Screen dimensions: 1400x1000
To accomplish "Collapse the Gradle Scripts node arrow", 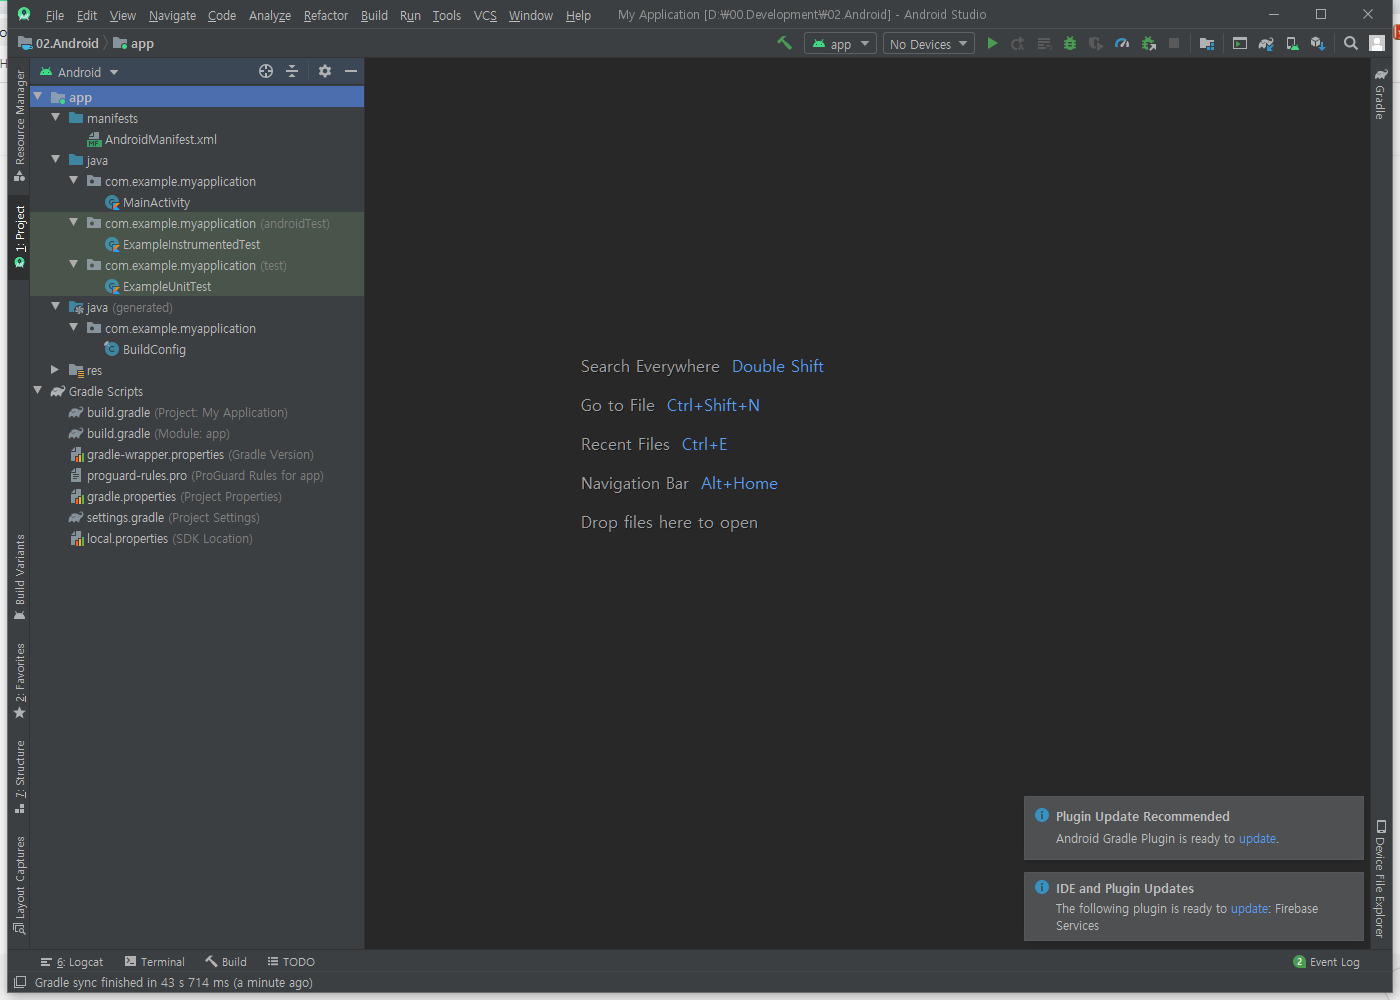I will [x=38, y=391].
